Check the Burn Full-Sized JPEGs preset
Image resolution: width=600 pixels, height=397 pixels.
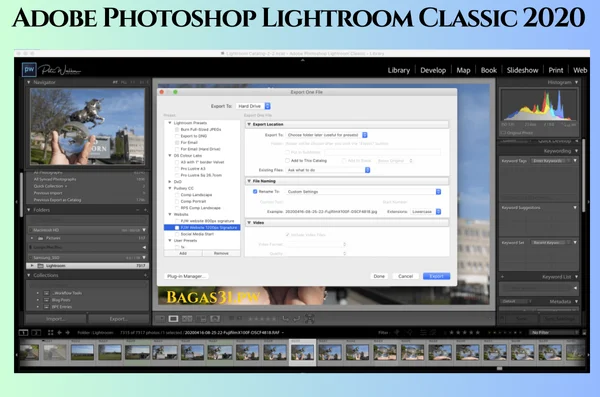click(177, 129)
